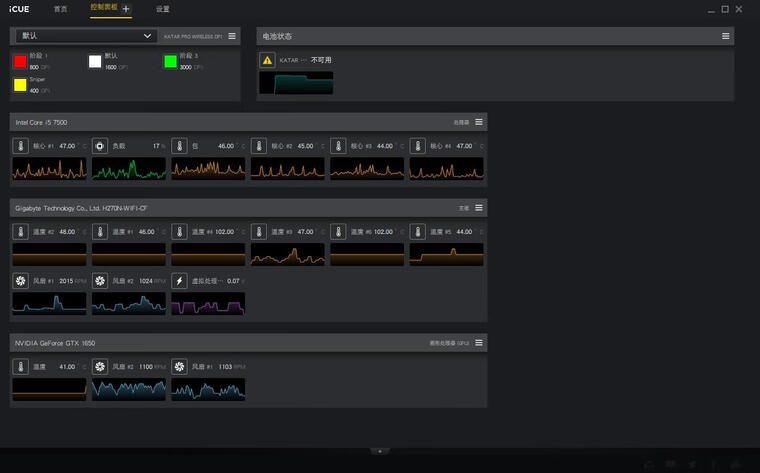Open the 电池状态 widget hamburger menu
Screen dimensions: 760x473
[726, 36]
